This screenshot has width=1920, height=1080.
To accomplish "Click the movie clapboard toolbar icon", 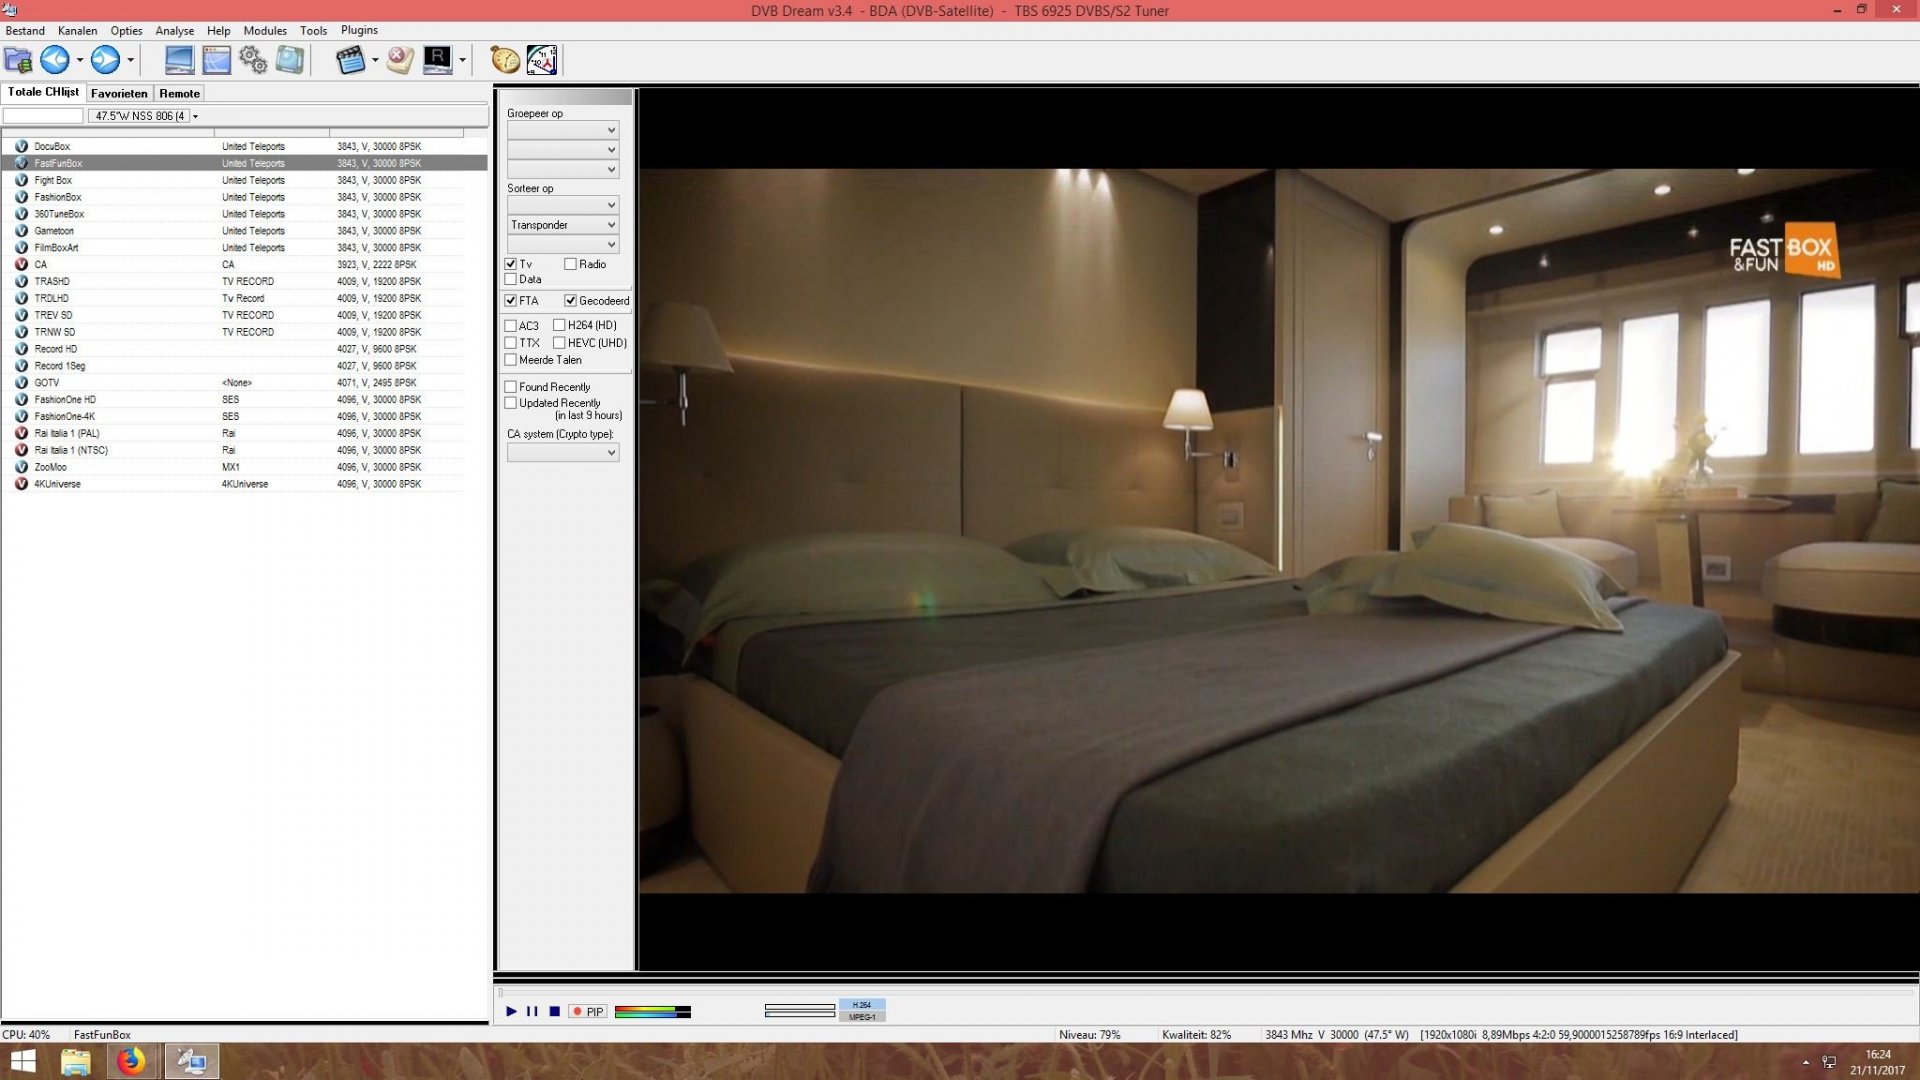I will pyautogui.click(x=351, y=60).
